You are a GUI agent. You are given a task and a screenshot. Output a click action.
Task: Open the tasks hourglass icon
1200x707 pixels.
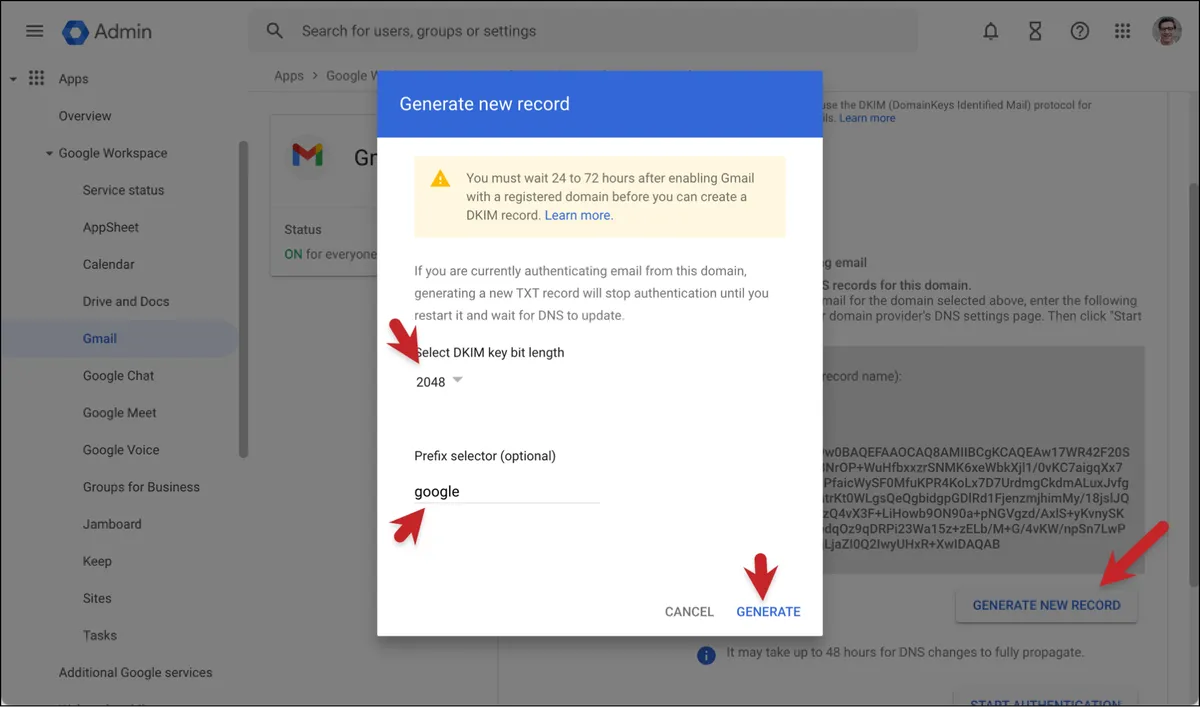[x=1035, y=31]
